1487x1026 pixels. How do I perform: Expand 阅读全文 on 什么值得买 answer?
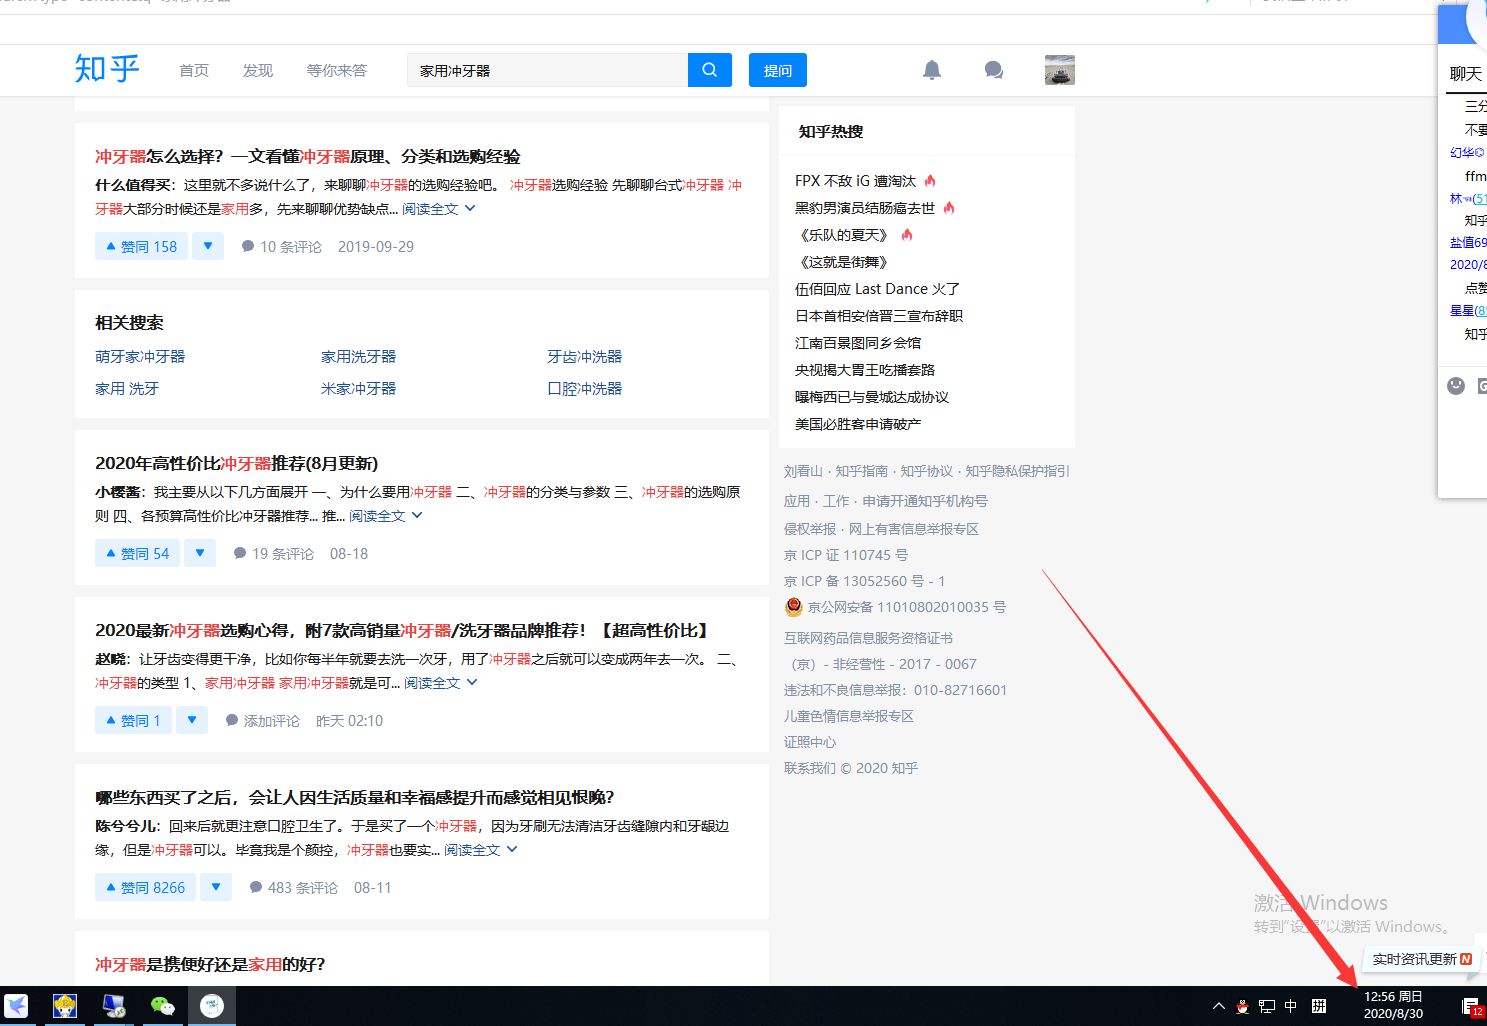(439, 209)
